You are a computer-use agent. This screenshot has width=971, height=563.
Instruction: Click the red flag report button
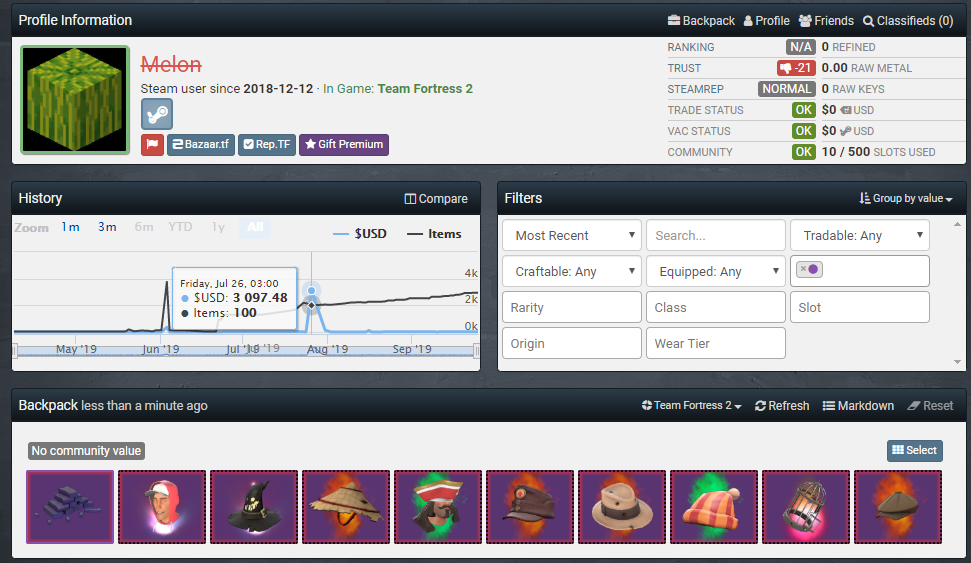(152, 144)
